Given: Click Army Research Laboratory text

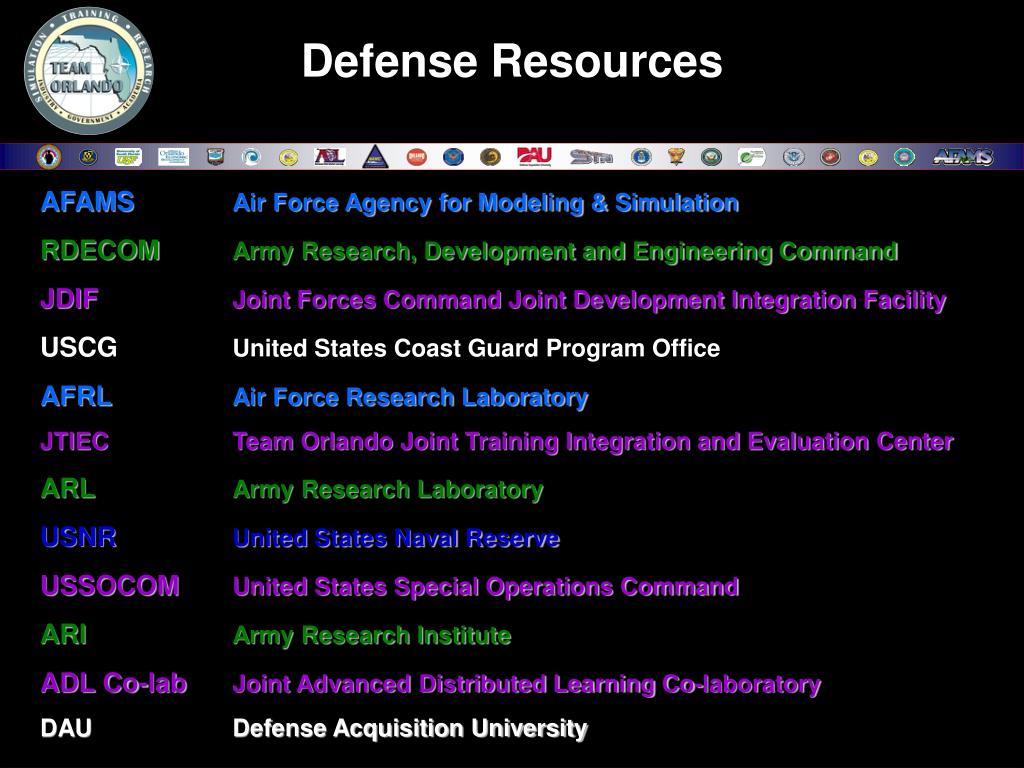Looking at the screenshot, I should coord(388,490).
